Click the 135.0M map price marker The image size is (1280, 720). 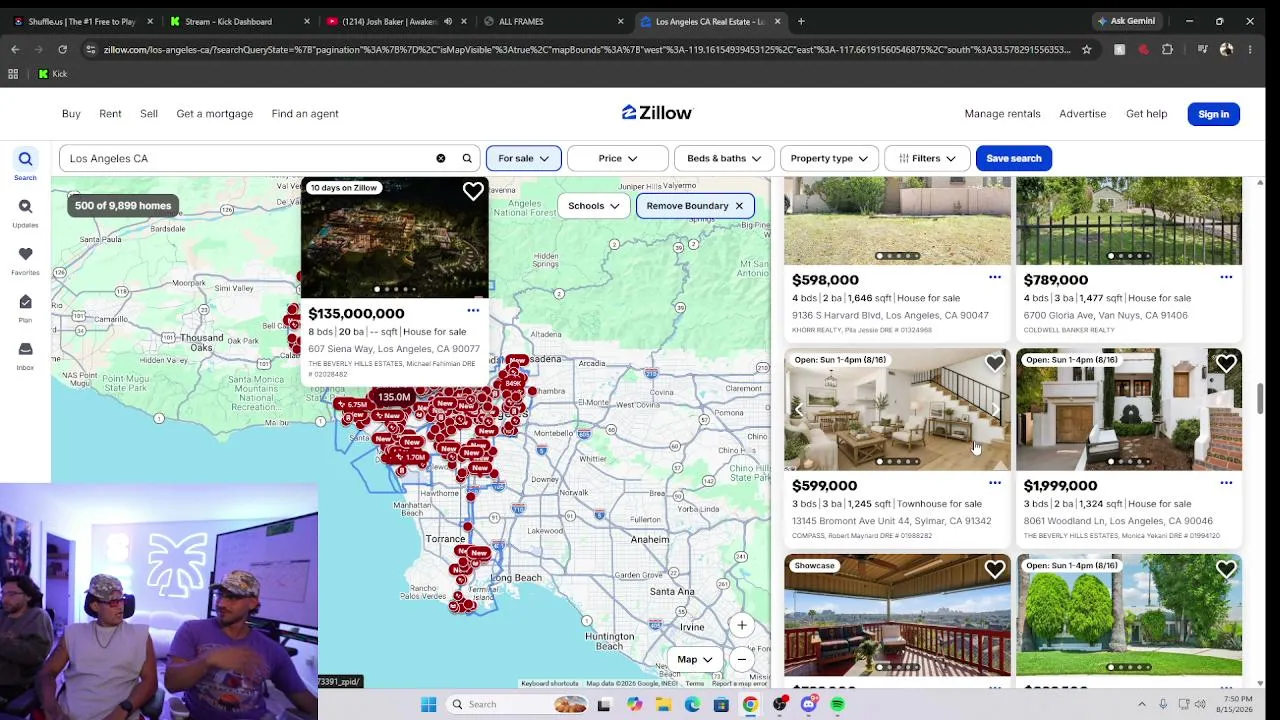click(x=394, y=397)
